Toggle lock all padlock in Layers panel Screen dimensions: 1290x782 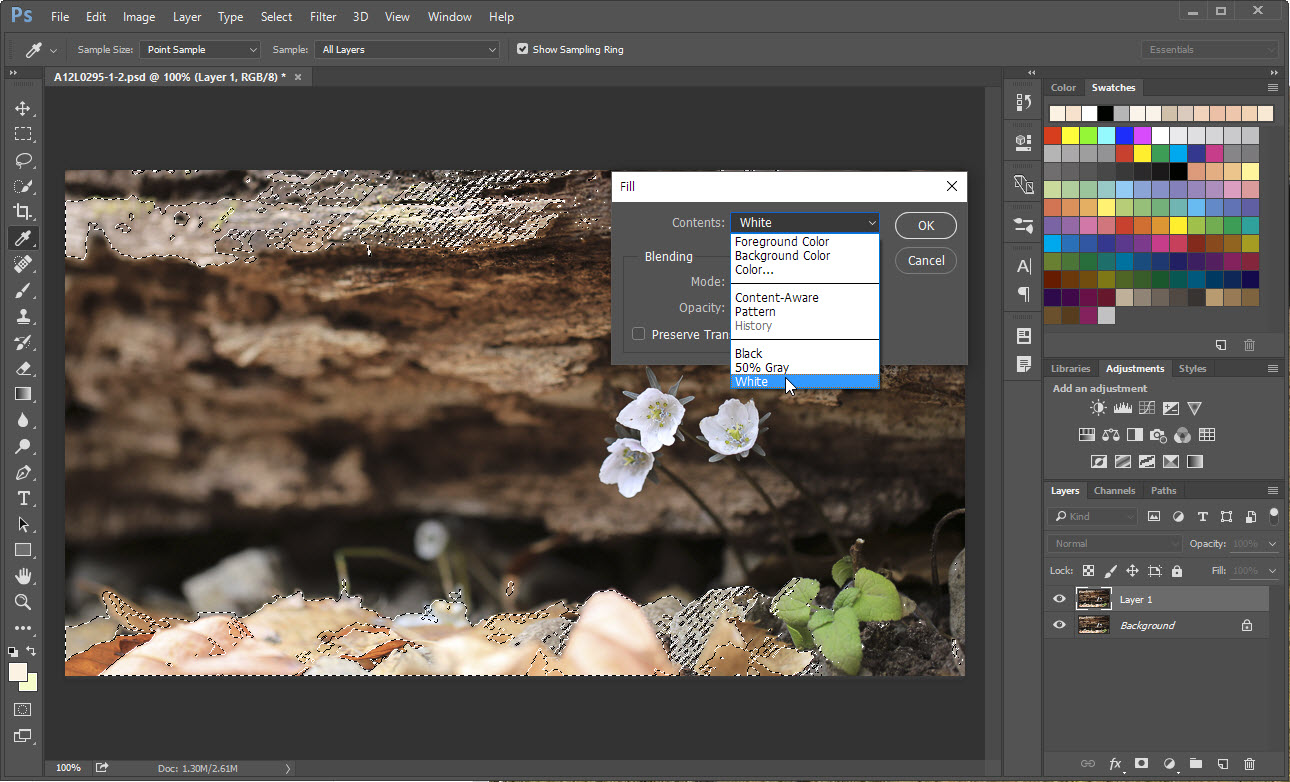[x=1176, y=571]
